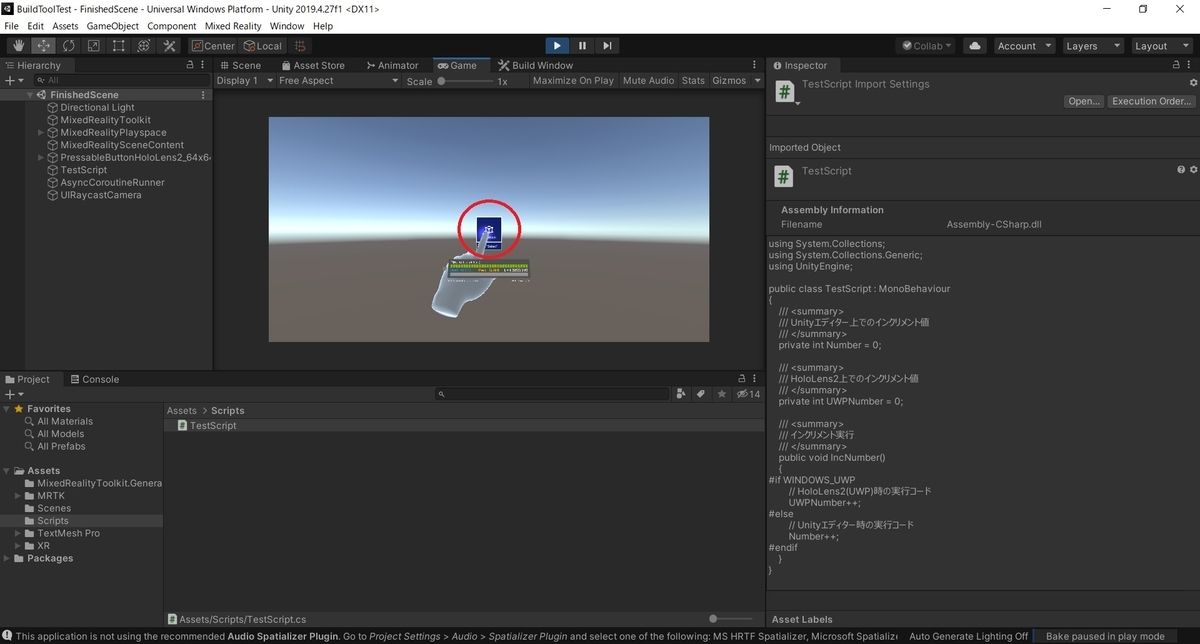
Task: Switch to the Scene tab
Action: pos(239,65)
